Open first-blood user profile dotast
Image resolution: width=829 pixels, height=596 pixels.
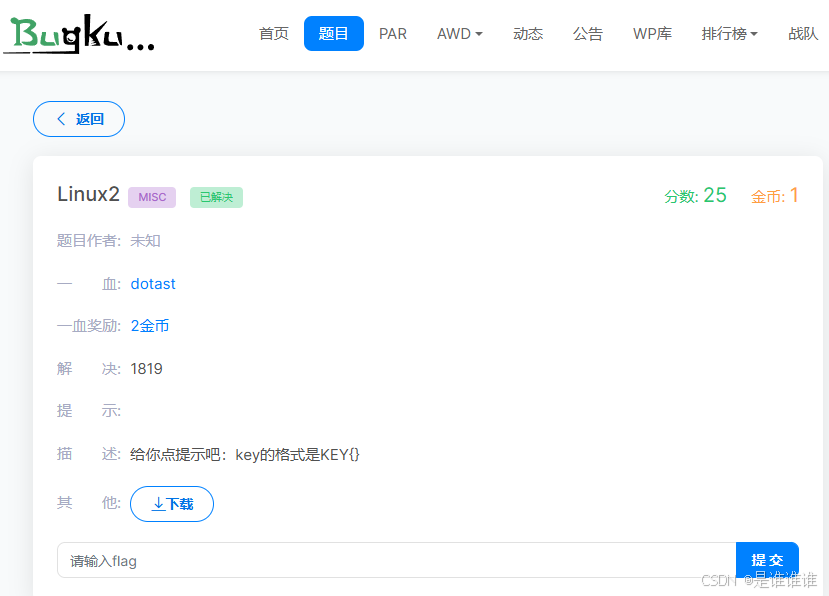tap(153, 283)
